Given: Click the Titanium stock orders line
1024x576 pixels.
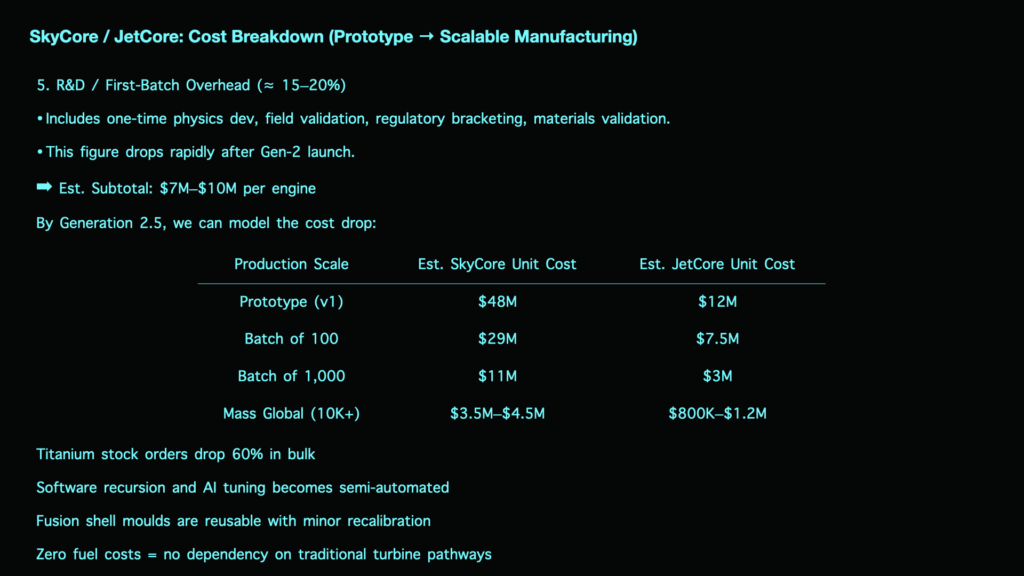Looking at the screenshot, I should [x=176, y=454].
